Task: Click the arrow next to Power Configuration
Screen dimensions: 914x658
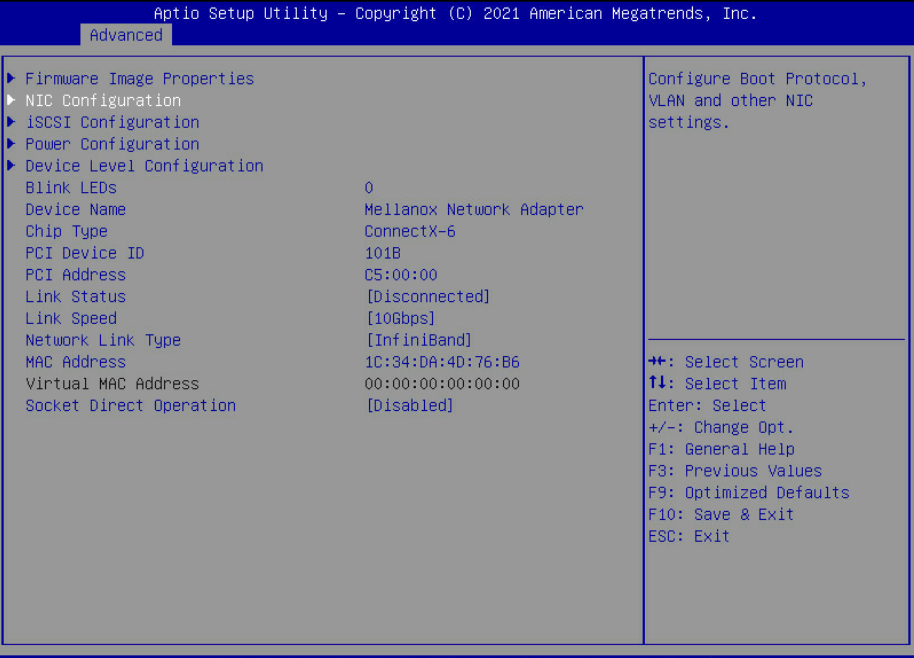Action: pyautogui.click(x=12, y=144)
